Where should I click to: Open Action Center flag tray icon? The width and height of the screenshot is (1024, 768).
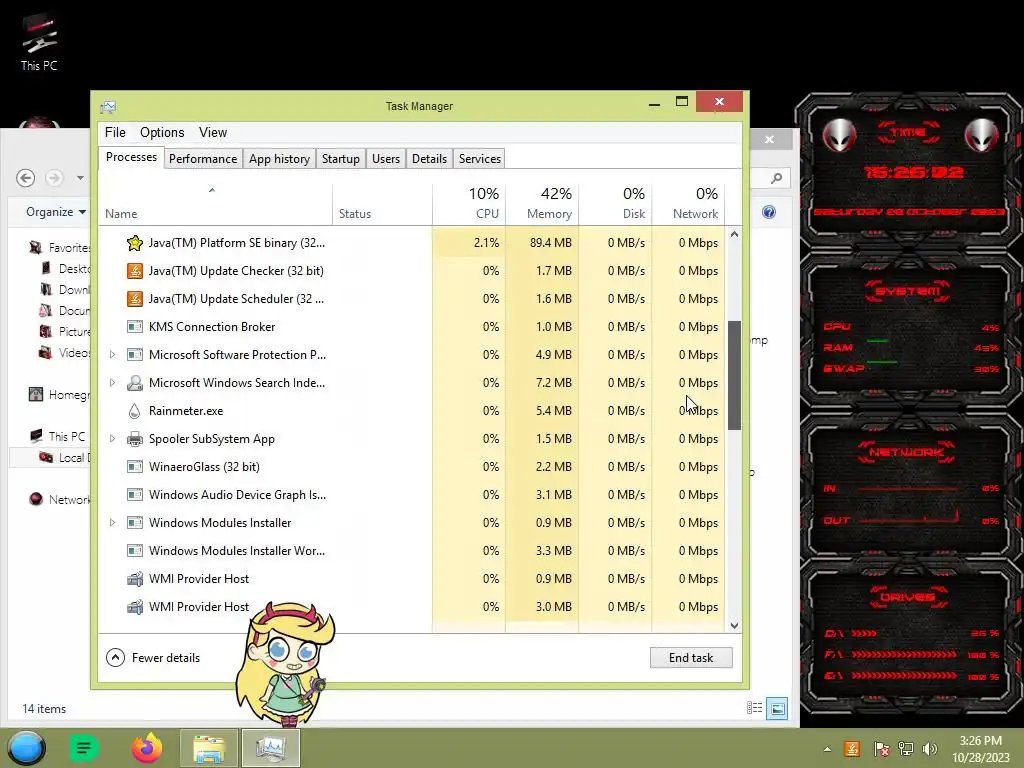[882, 749]
